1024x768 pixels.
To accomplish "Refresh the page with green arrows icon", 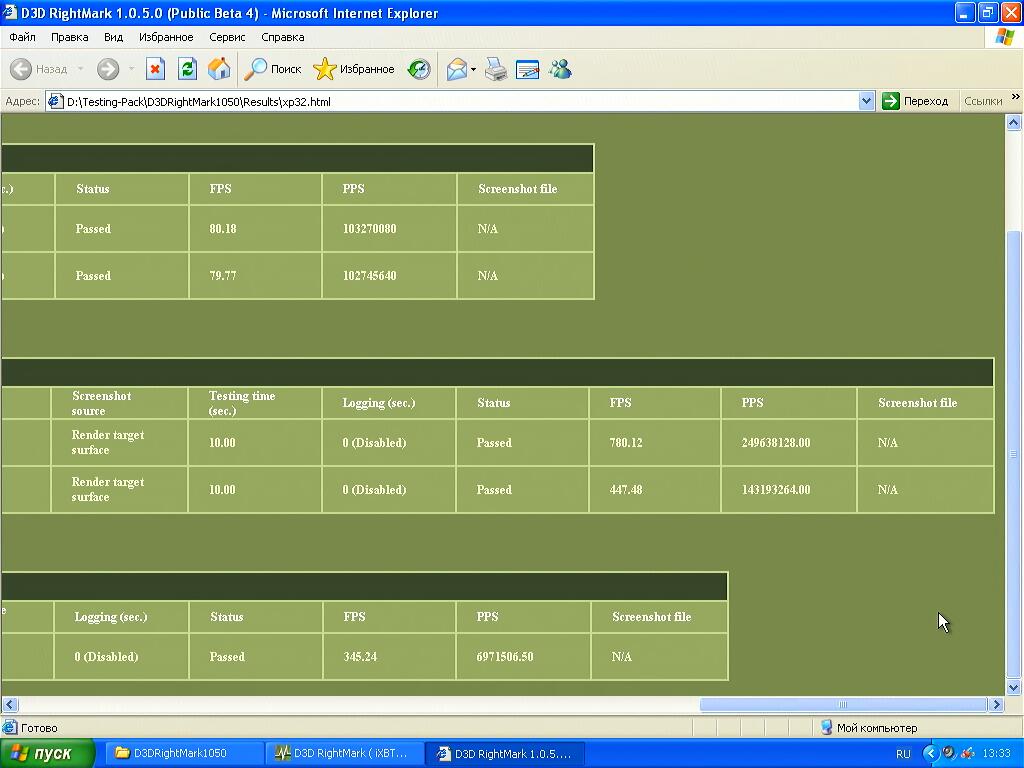I will click(187, 69).
